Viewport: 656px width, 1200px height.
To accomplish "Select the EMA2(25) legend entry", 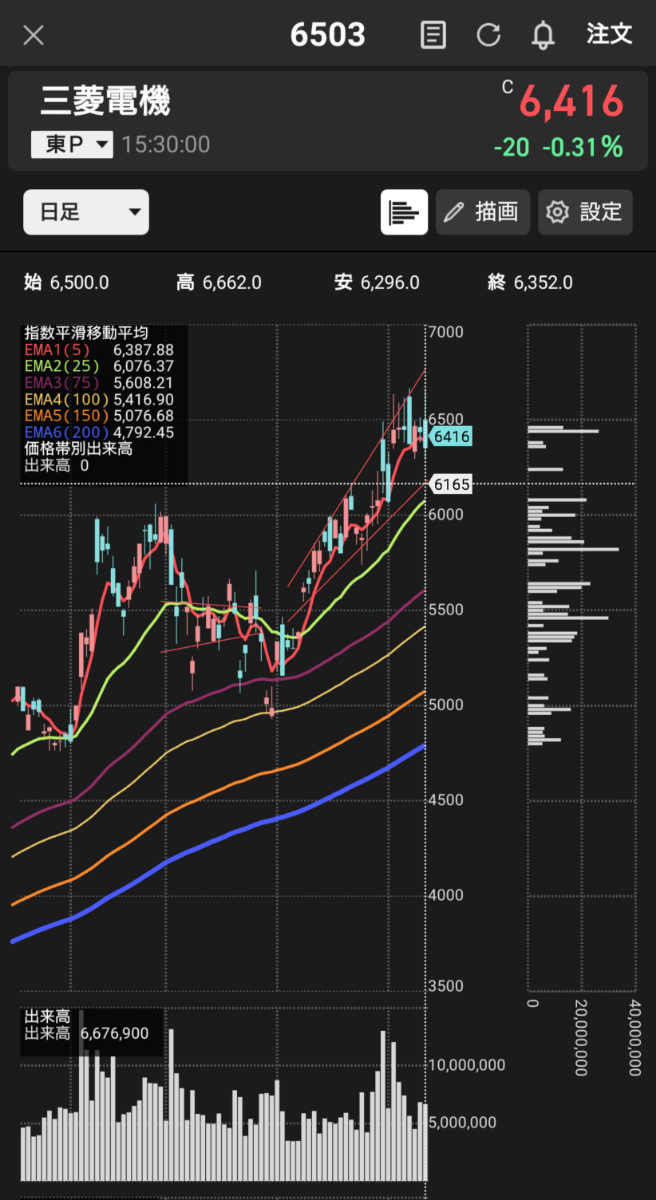I will [x=99, y=366].
